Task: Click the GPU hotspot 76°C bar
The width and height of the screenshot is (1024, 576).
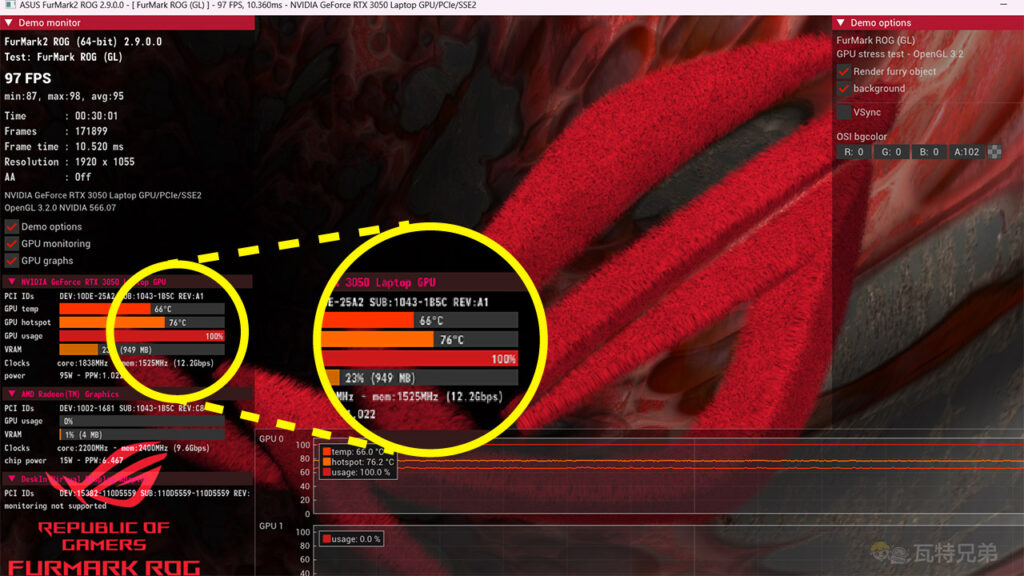Action: 142,323
